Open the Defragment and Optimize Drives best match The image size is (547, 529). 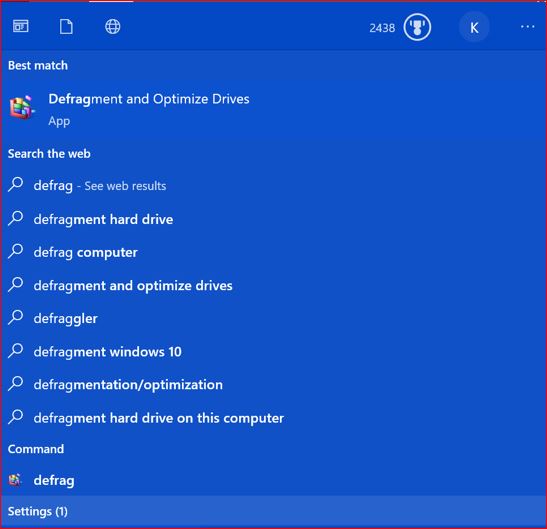pos(274,109)
